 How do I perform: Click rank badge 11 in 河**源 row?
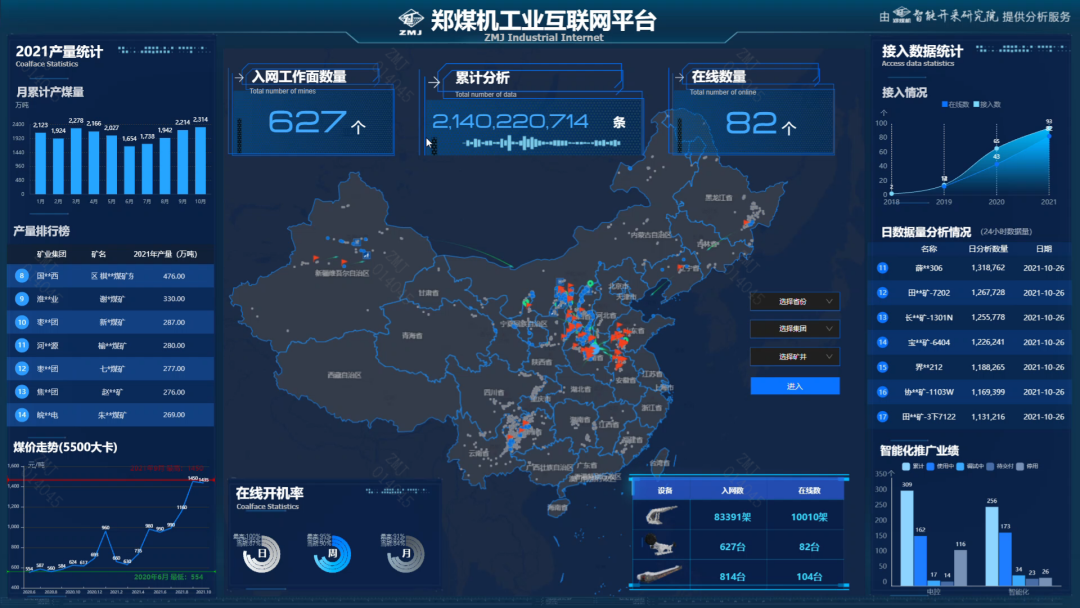[22, 346]
